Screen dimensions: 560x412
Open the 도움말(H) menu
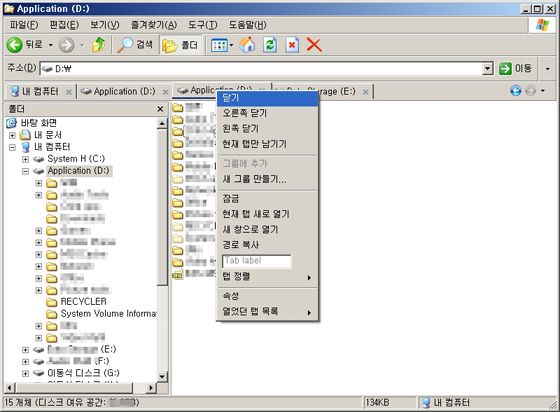[248, 25]
